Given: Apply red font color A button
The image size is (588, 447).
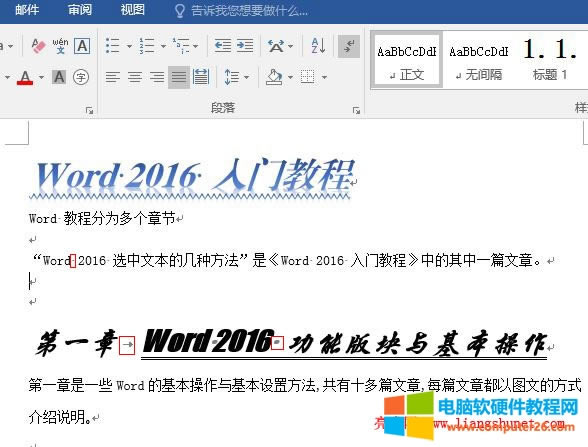Looking at the screenshot, I should tap(25, 78).
